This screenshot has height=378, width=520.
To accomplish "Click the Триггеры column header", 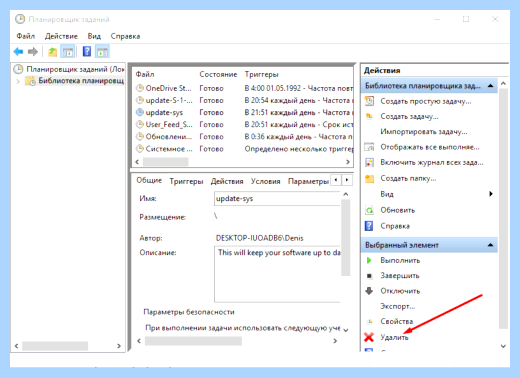I will [x=262, y=74].
